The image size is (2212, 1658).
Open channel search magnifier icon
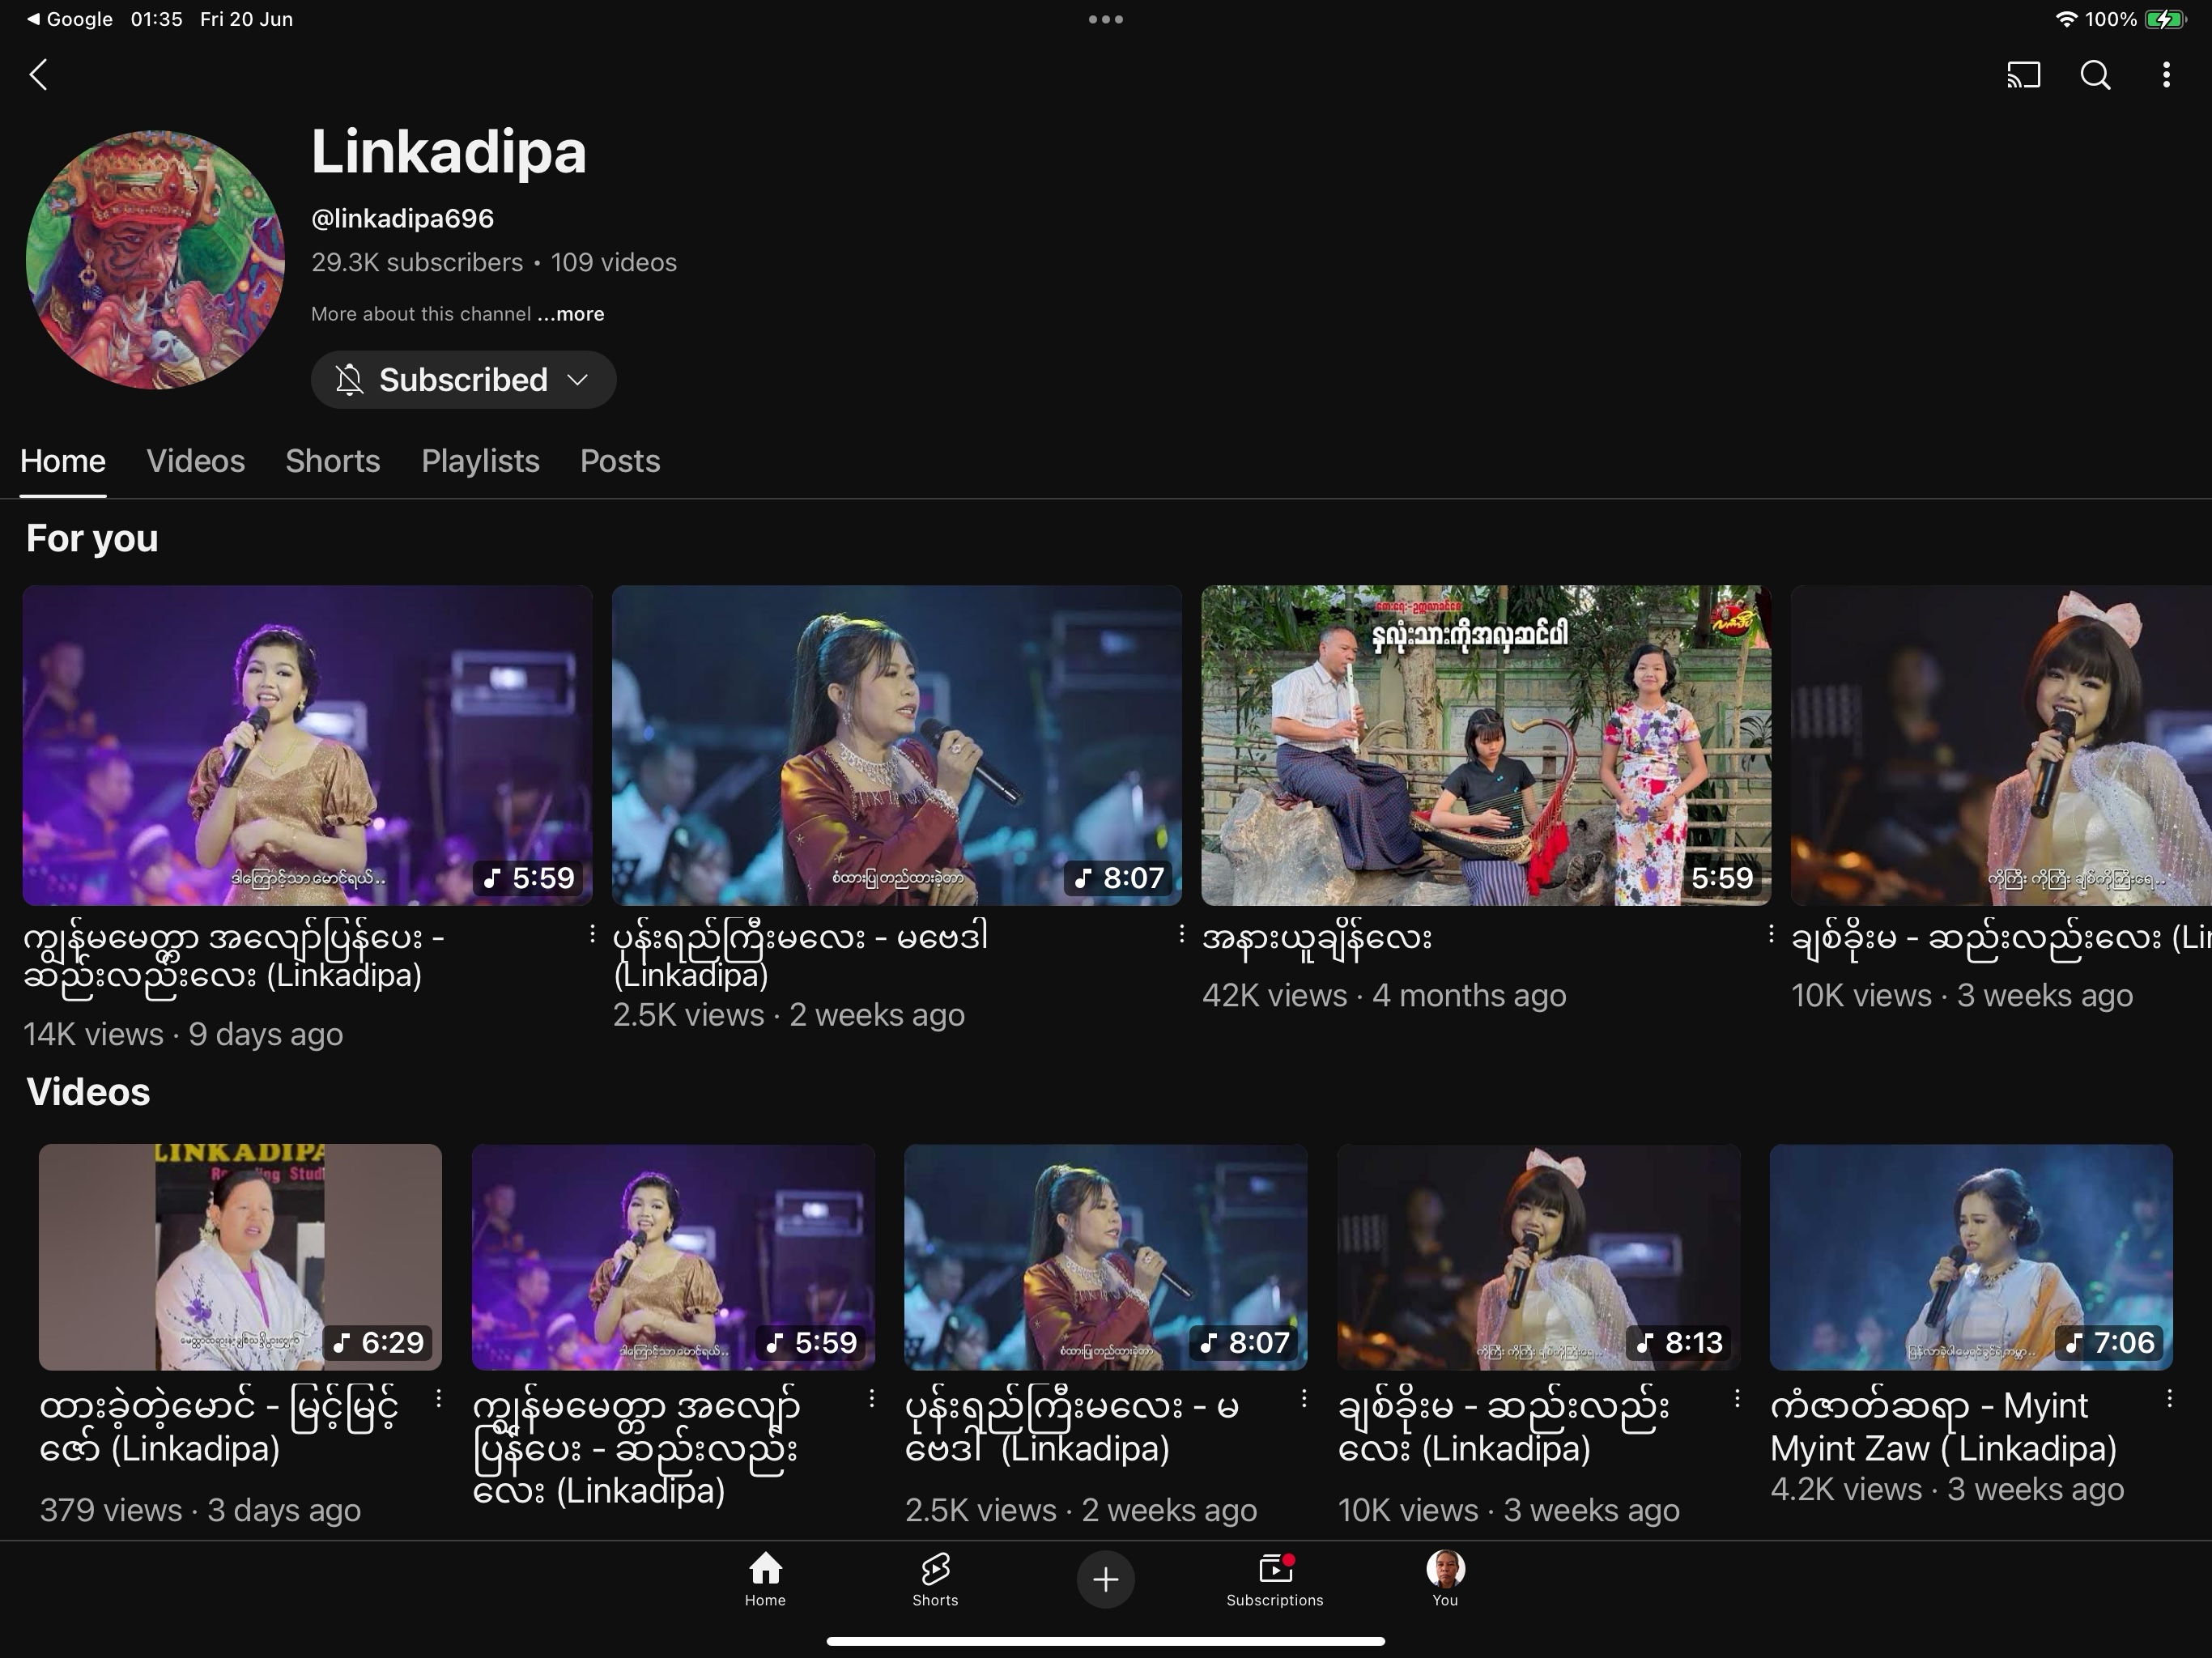(2095, 75)
